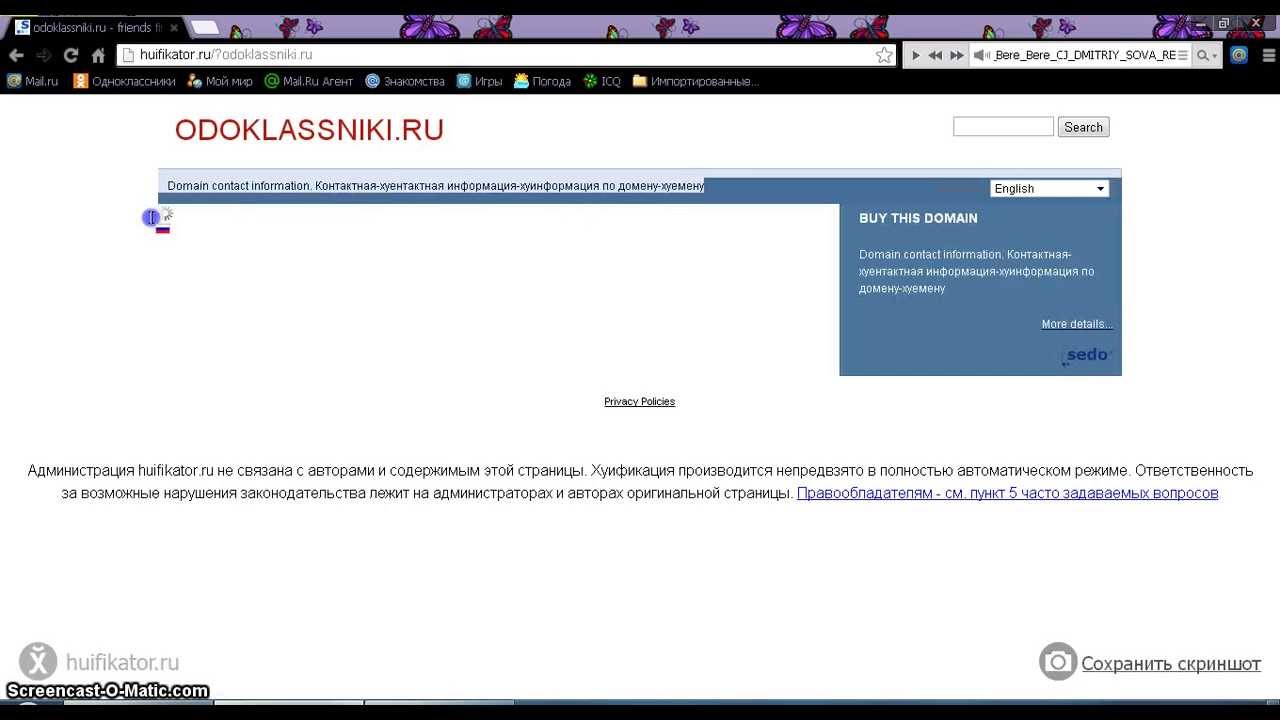Click the sedo logo
1280x720 pixels.
click(x=1085, y=356)
